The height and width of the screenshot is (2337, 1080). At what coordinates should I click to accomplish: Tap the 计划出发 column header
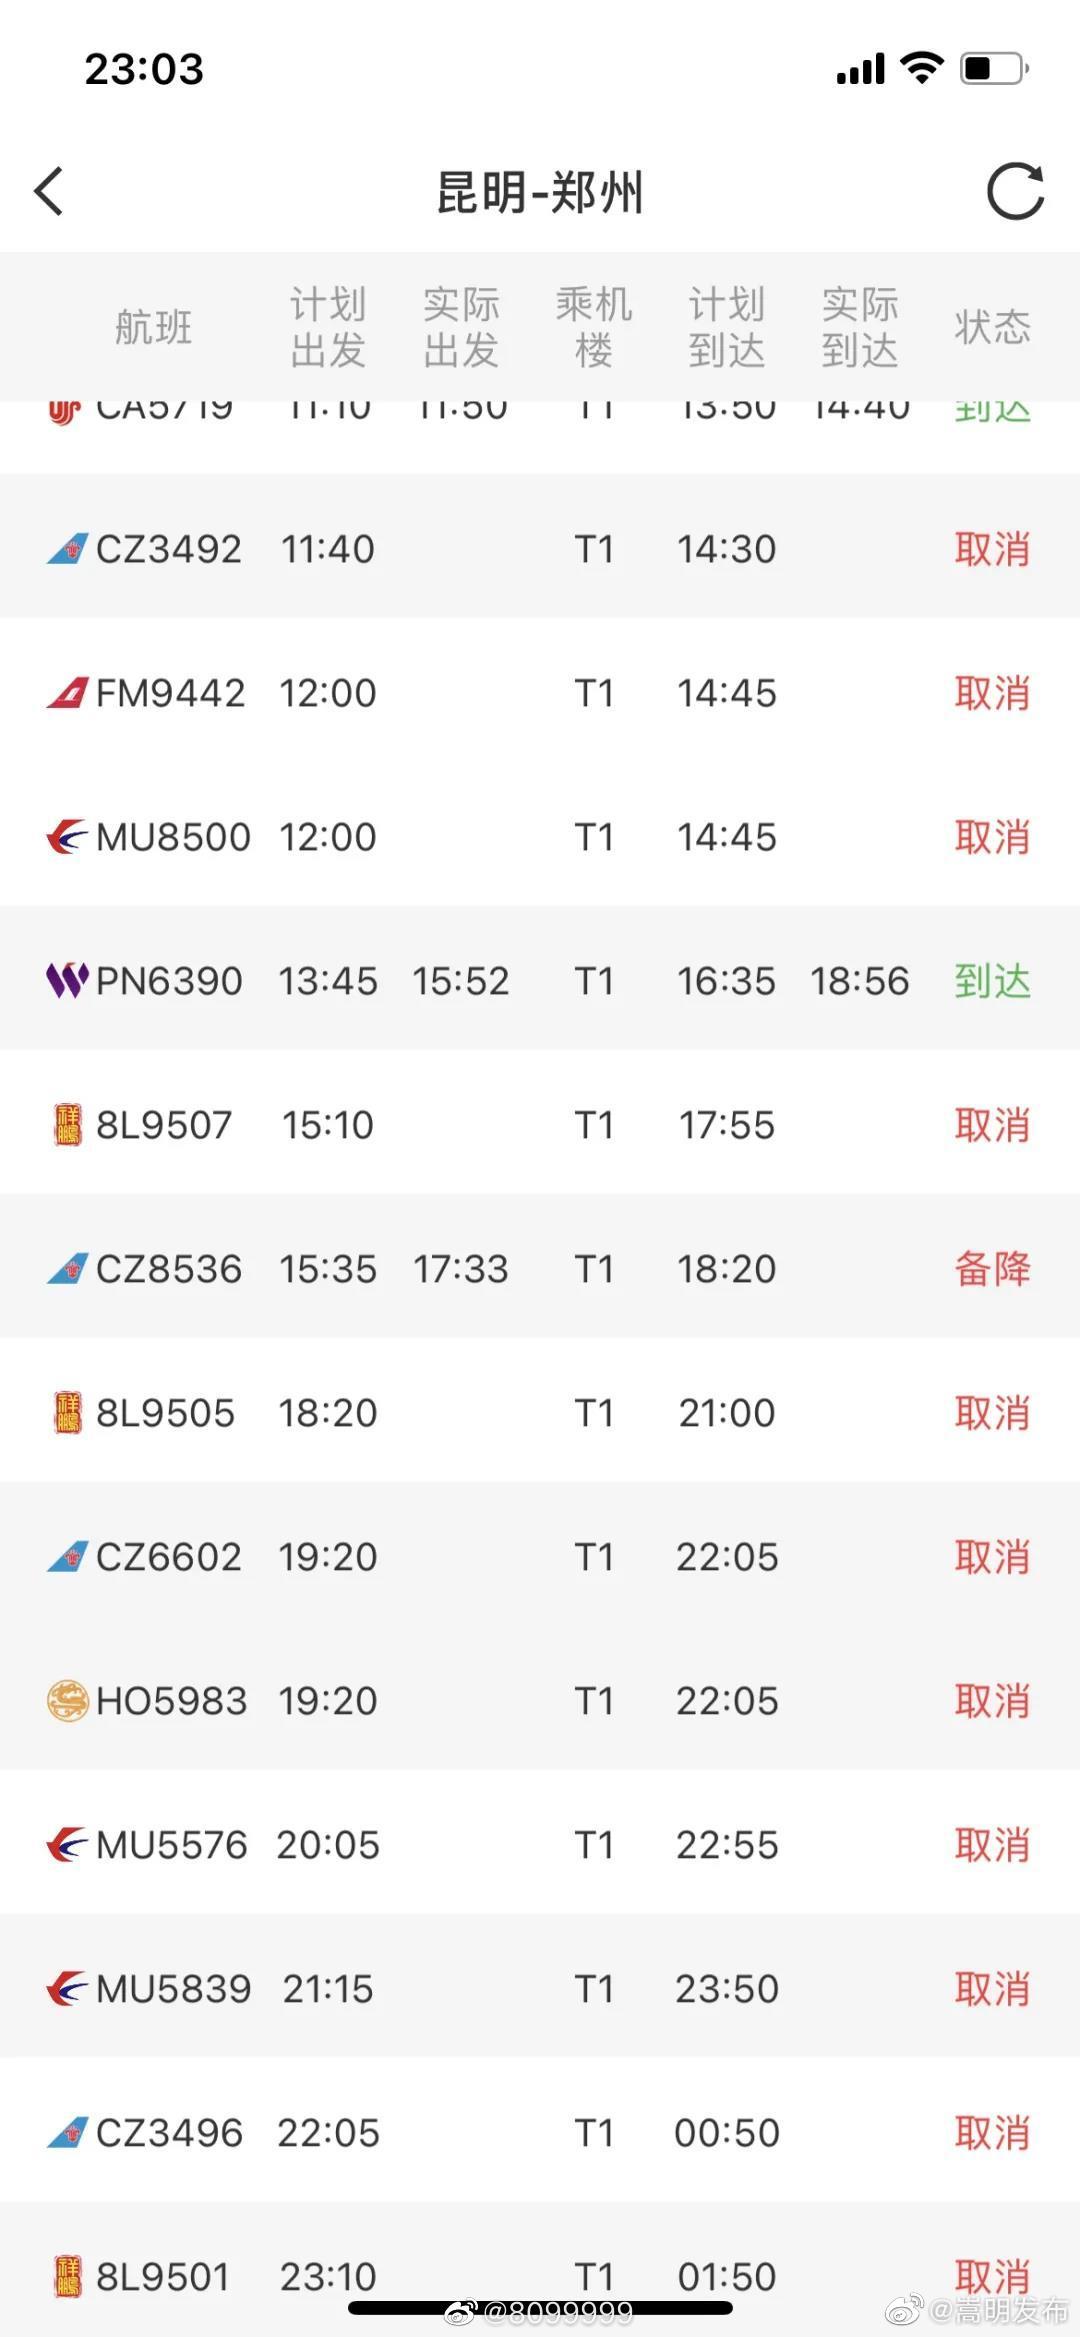[327, 327]
